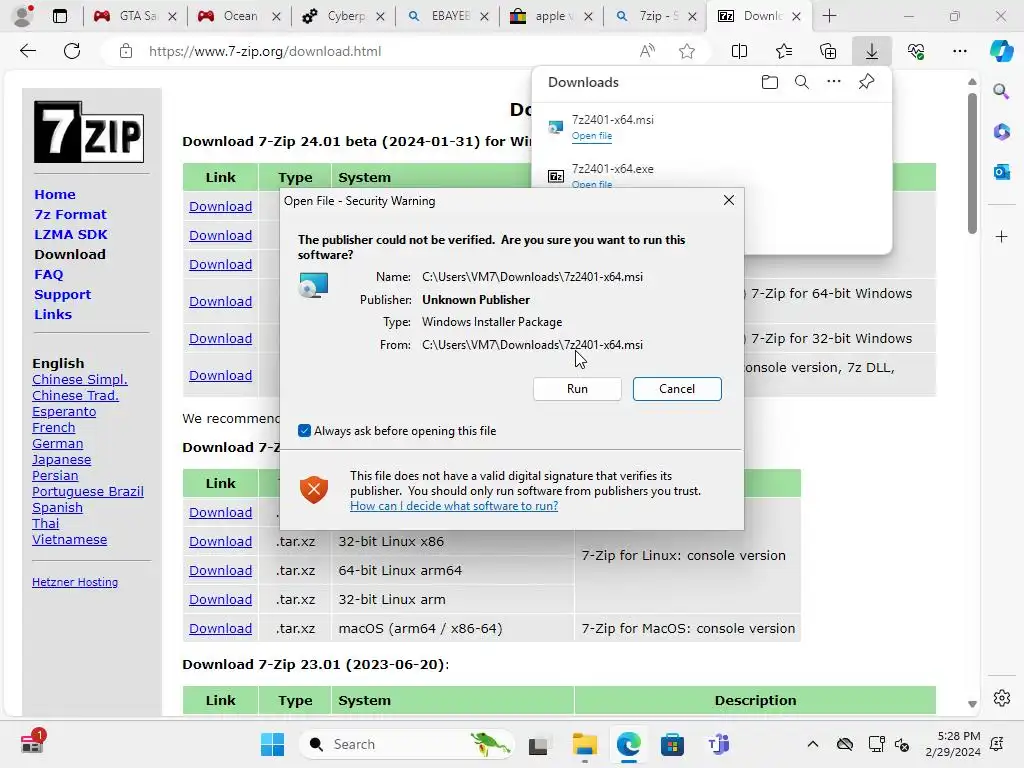Open sidebar settings gear icon
The height and width of the screenshot is (768, 1024).
coord(1001,698)
